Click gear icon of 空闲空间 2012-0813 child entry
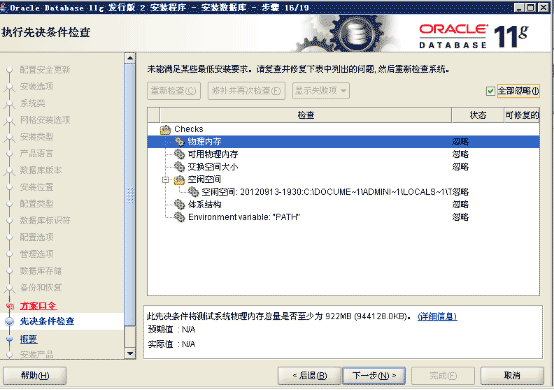 pos(193,192)
